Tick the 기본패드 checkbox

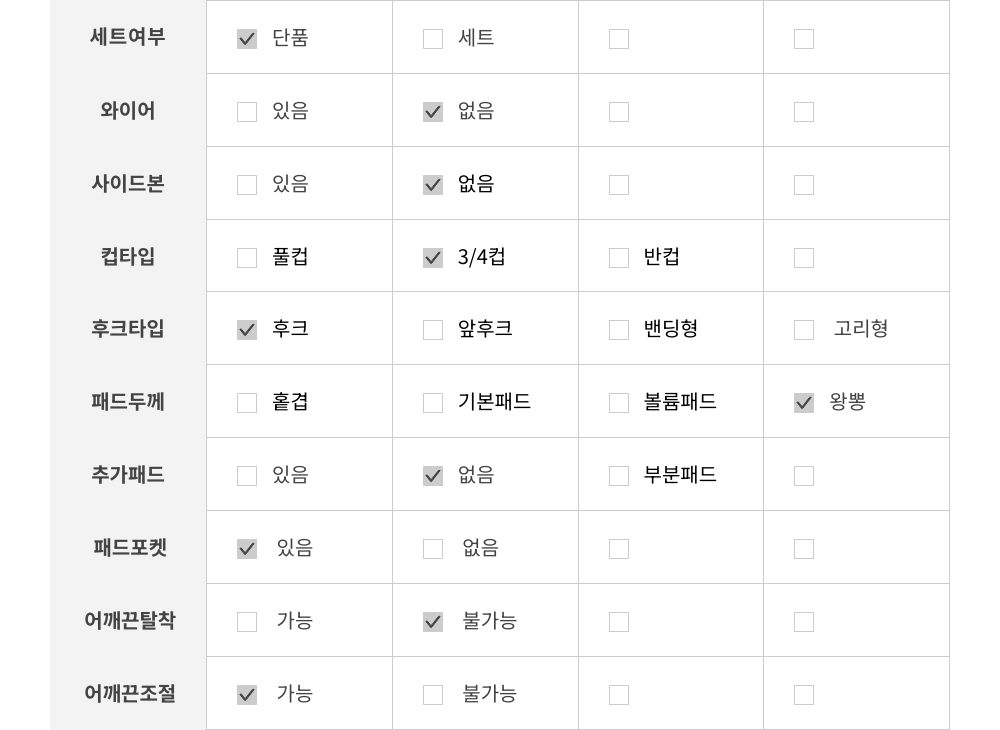click(433, 403)
